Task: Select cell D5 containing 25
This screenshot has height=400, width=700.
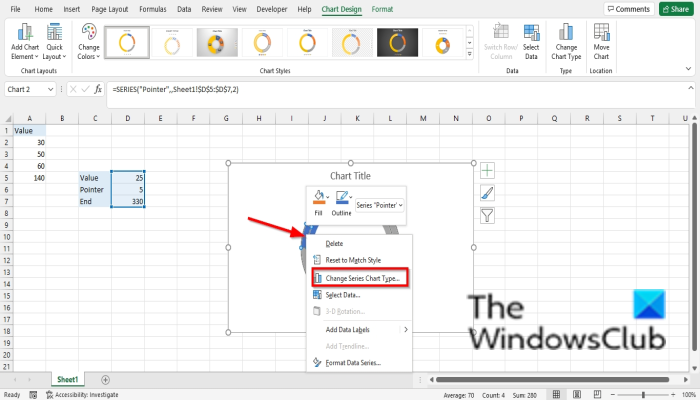Action: tap(128, 178)
